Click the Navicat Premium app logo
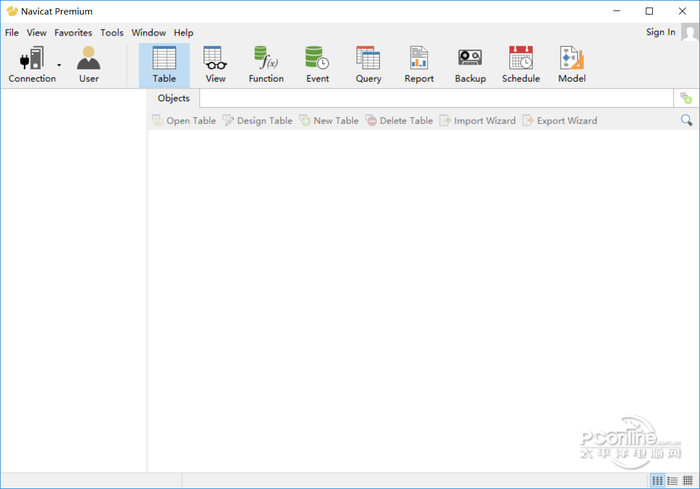Viewport: 700px width, 489px height. coord(12,11)
